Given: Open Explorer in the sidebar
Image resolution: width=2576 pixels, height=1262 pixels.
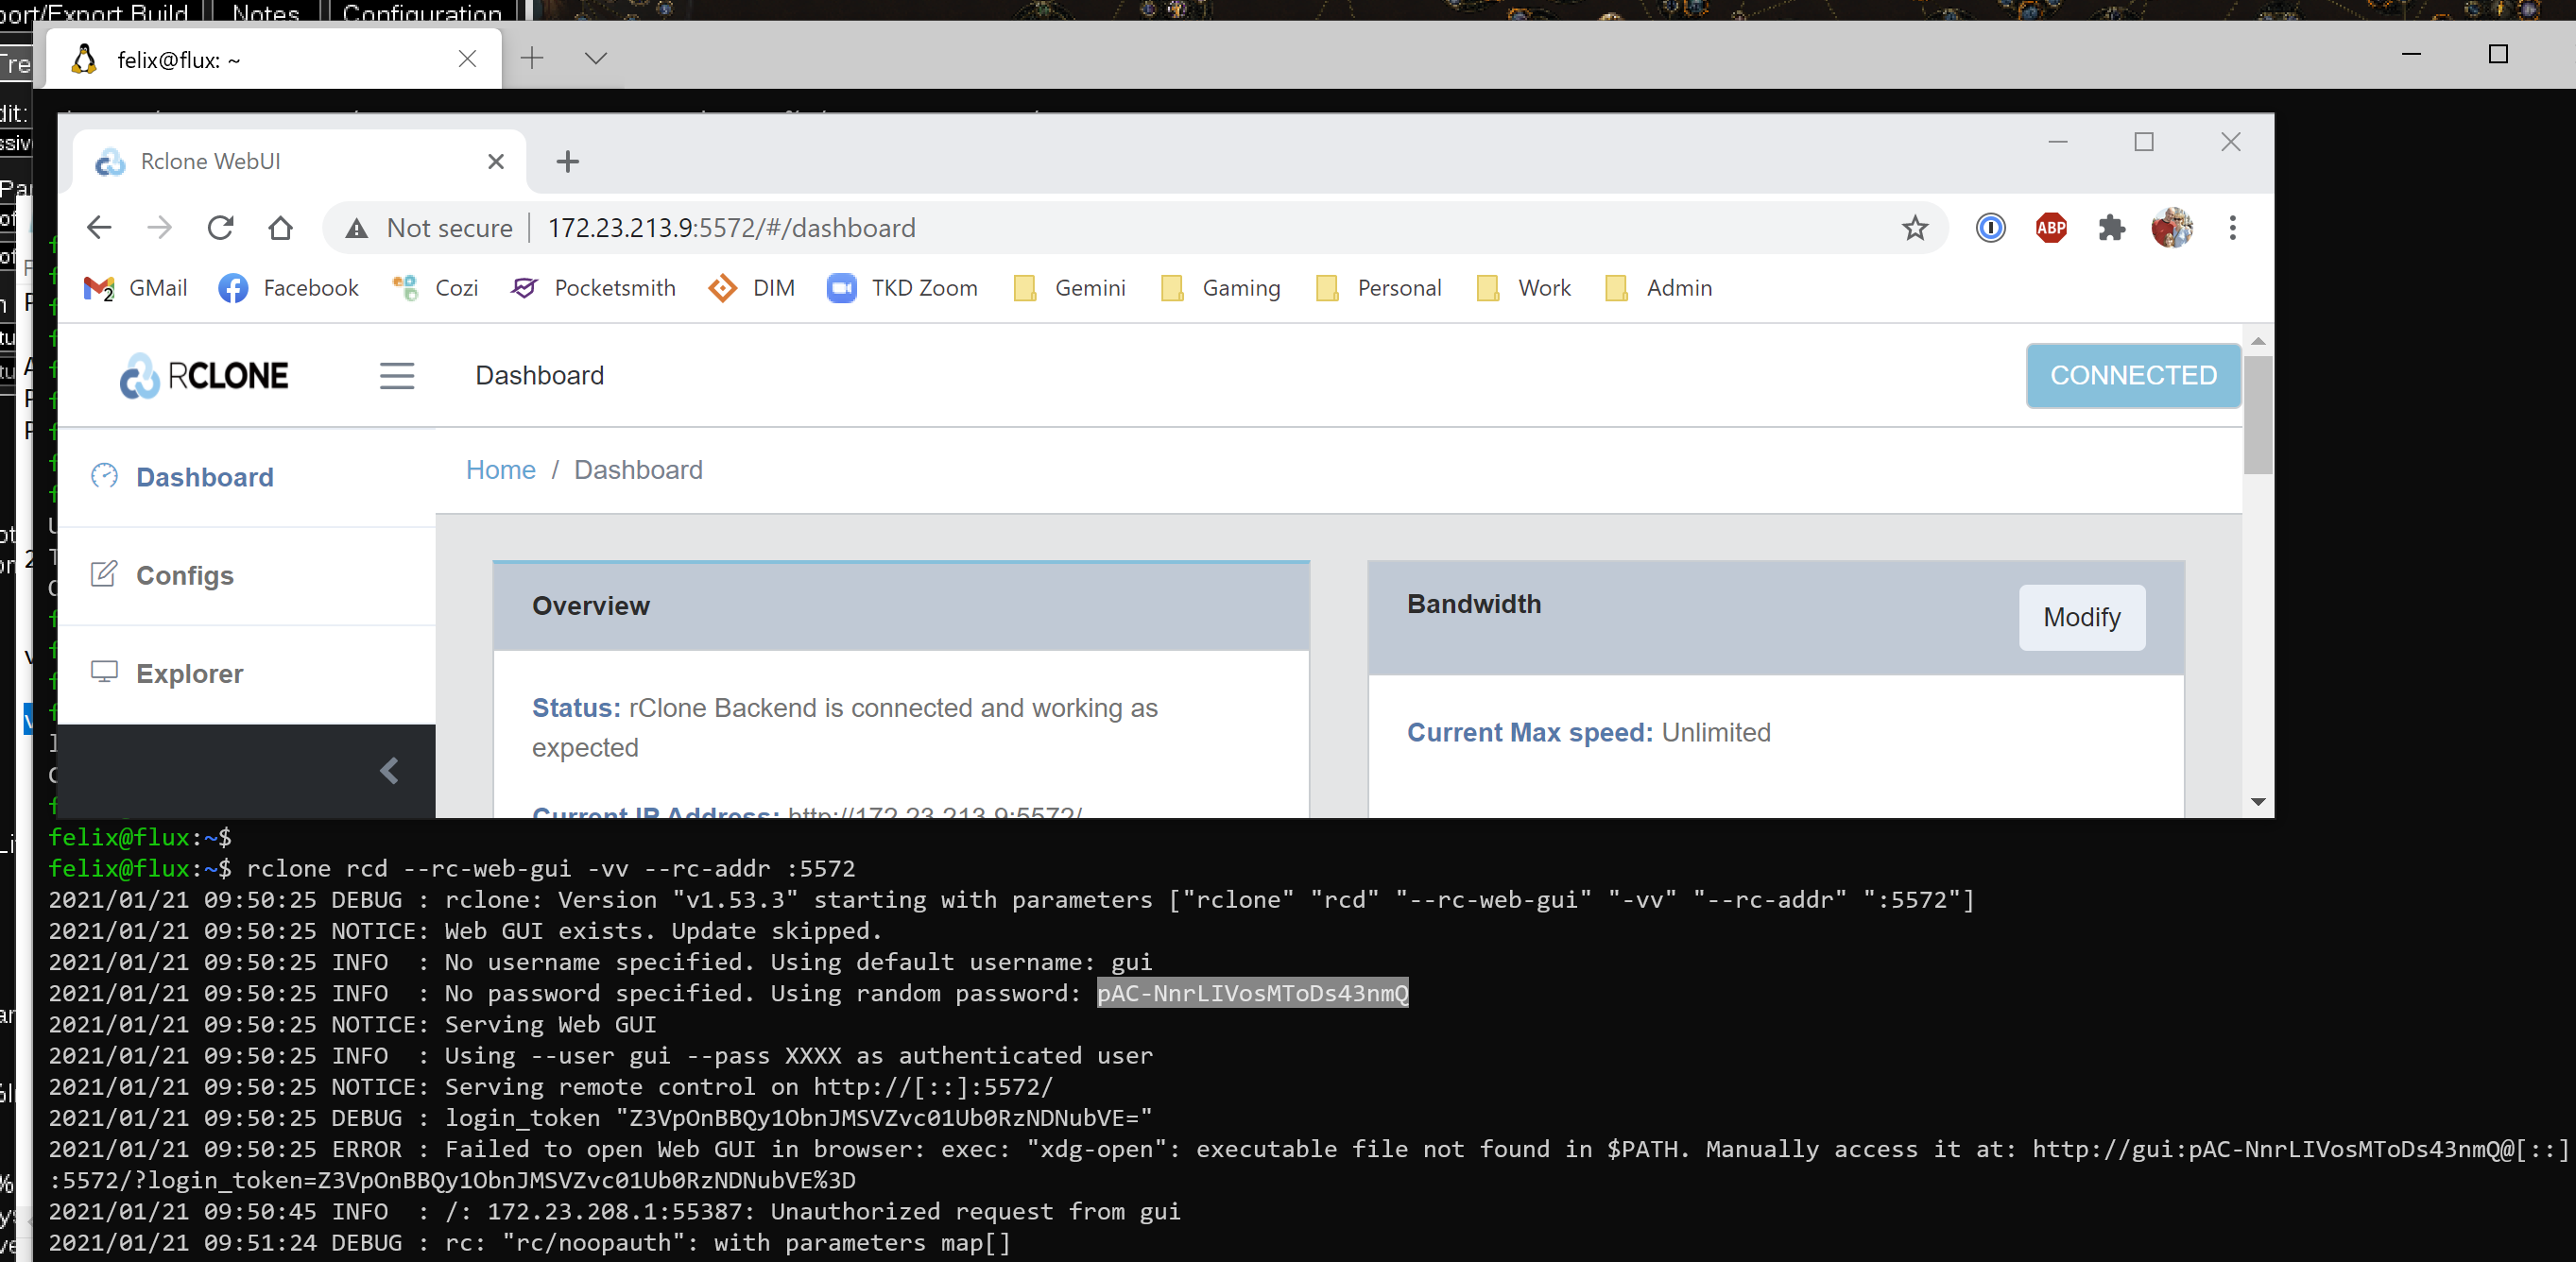Looking at the screenshot, I should tap(247, 674).
